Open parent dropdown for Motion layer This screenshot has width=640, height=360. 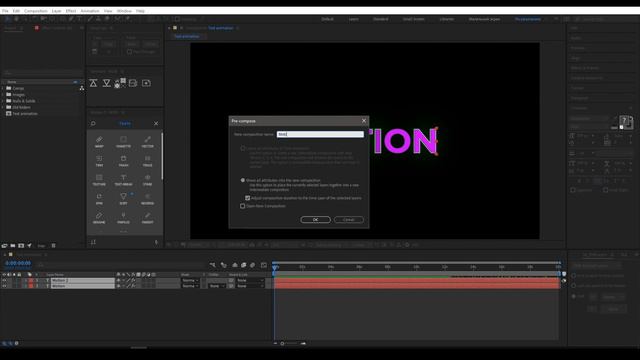(250, 286)
